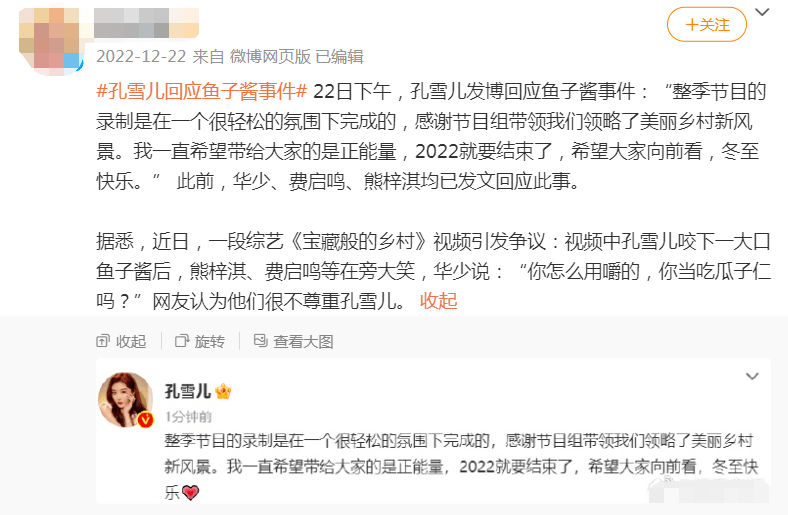788x515 pixels.
Task: Click the crown icon next to 孔雪儿
Action: (223, 391)
